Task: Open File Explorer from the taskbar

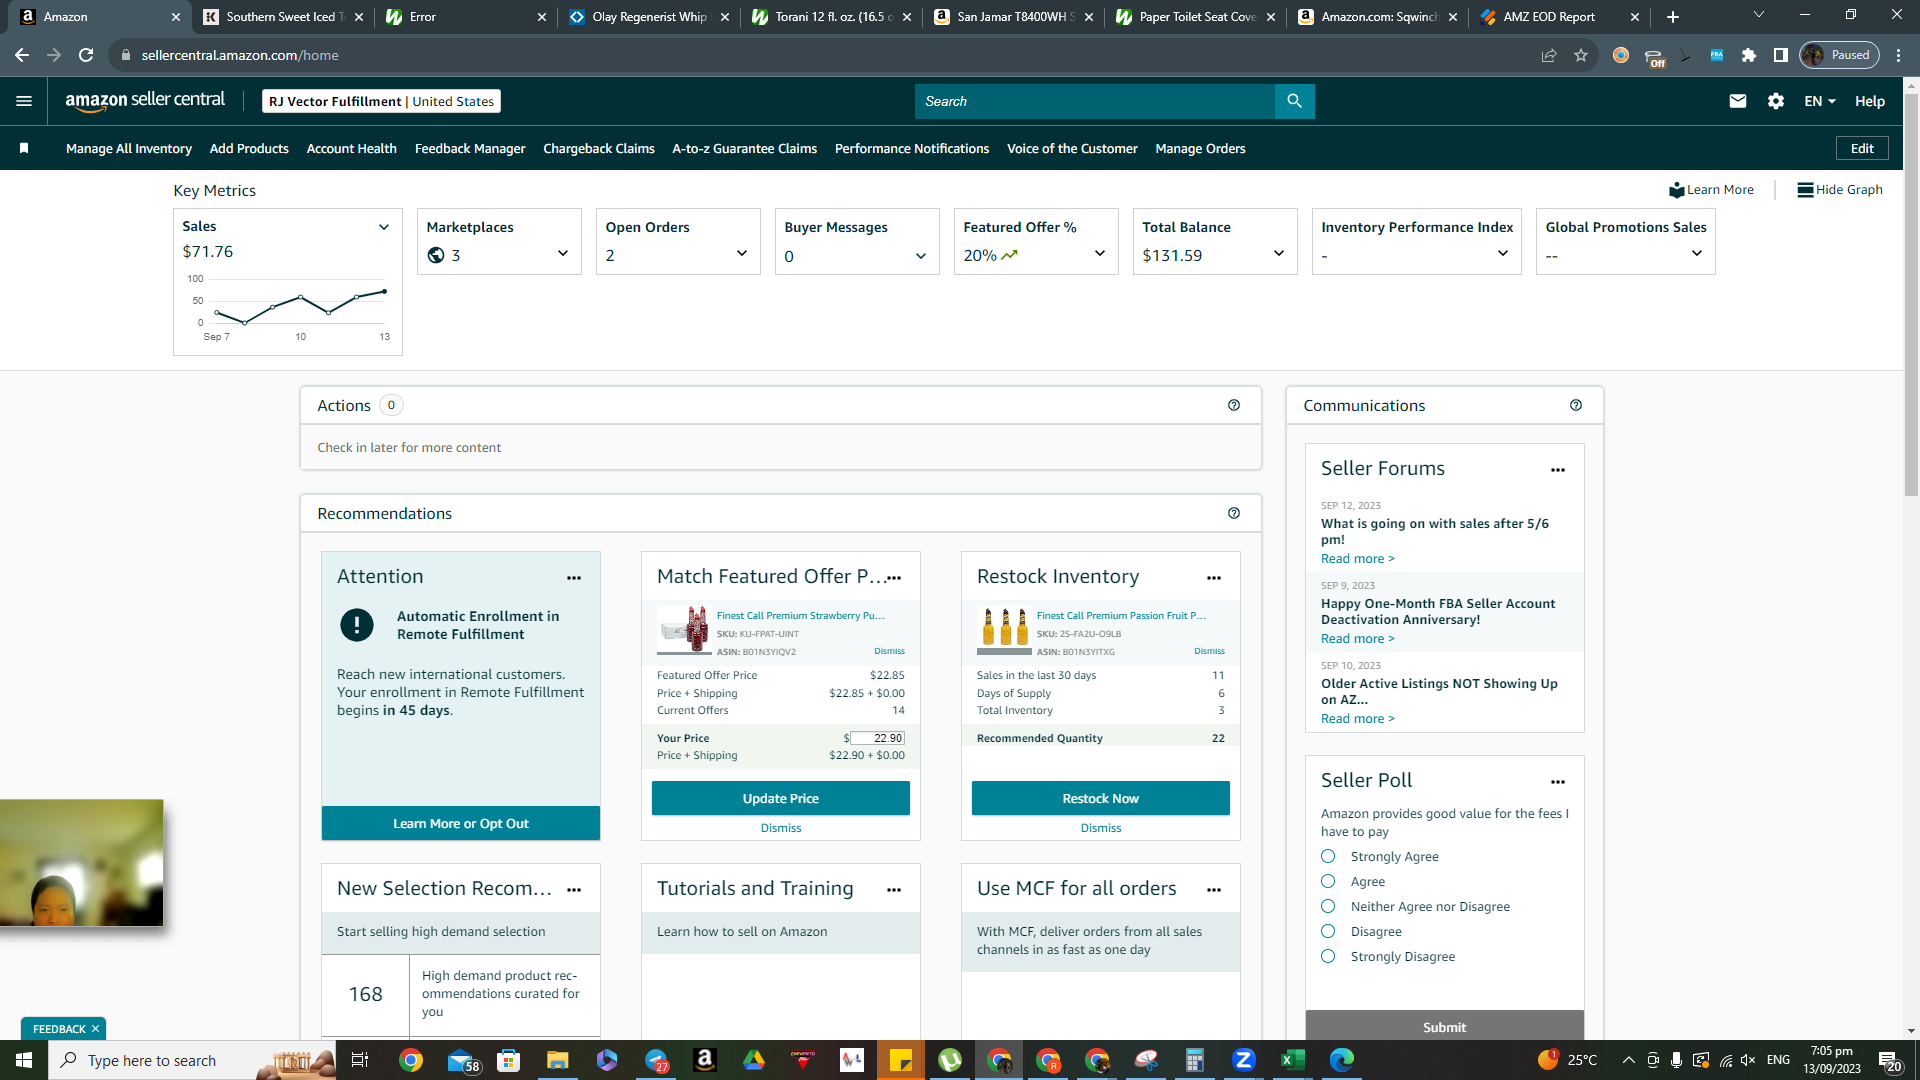Action: tap(558, 1060)
